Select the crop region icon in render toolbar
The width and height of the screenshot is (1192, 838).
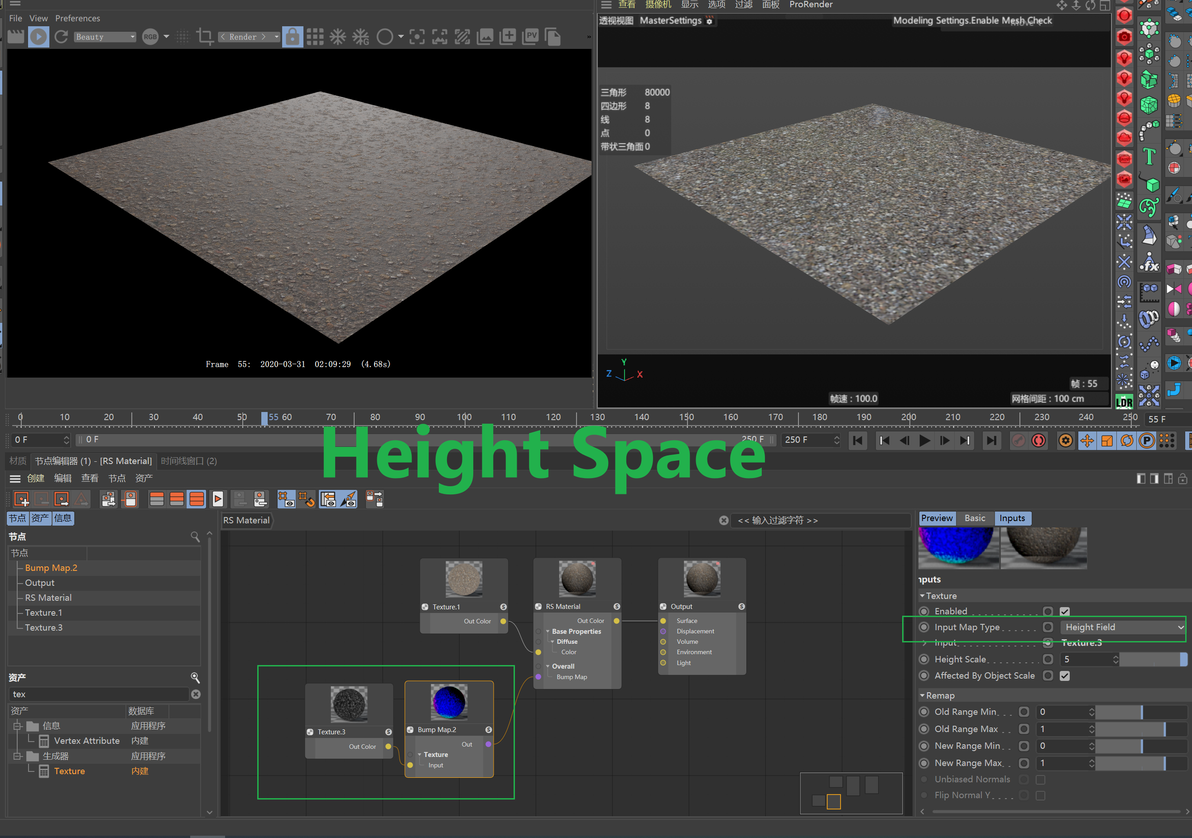coord(204,37)
